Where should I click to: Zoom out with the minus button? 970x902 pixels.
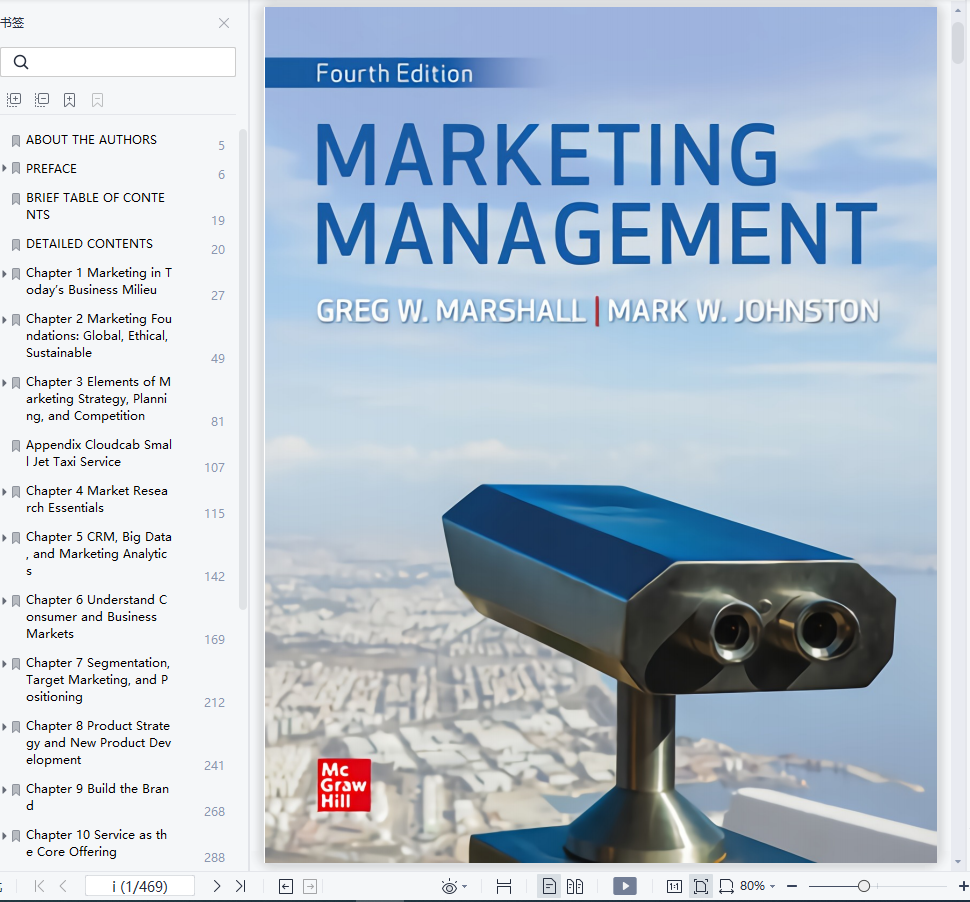pos(792,887)
